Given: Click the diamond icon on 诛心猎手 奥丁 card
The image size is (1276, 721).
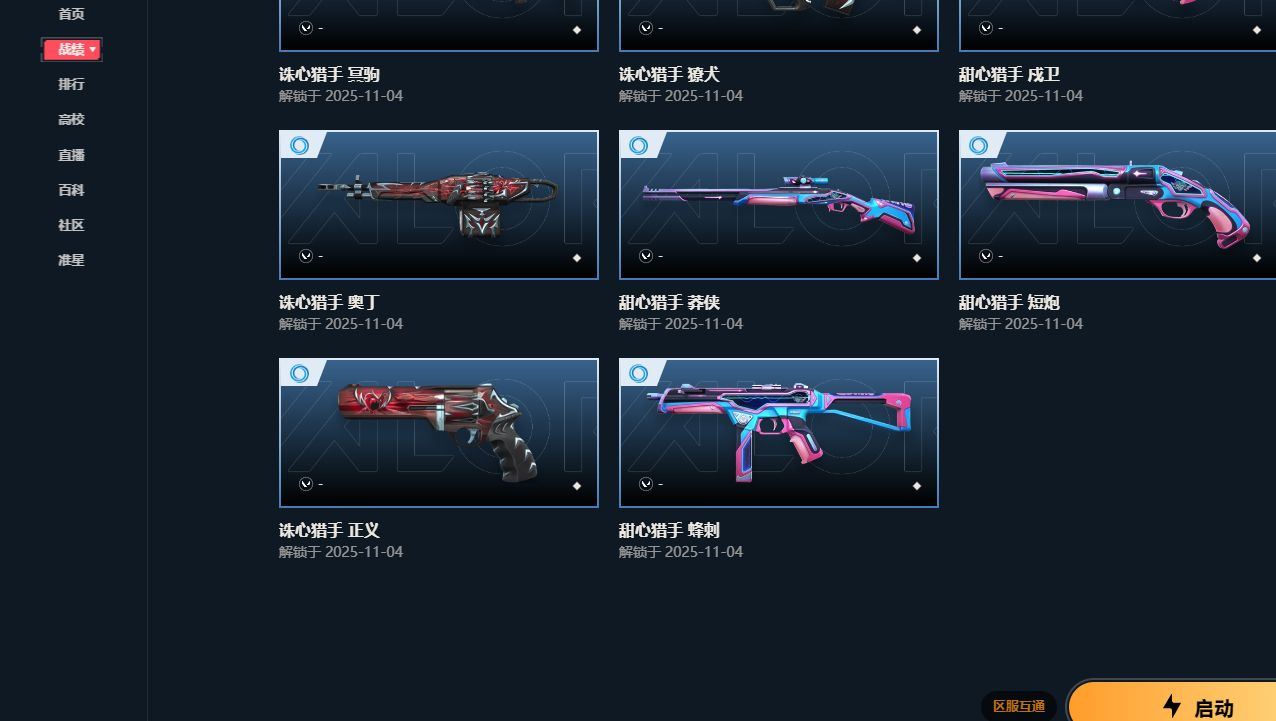Looking at the screenshot, I should pos(577,258).
